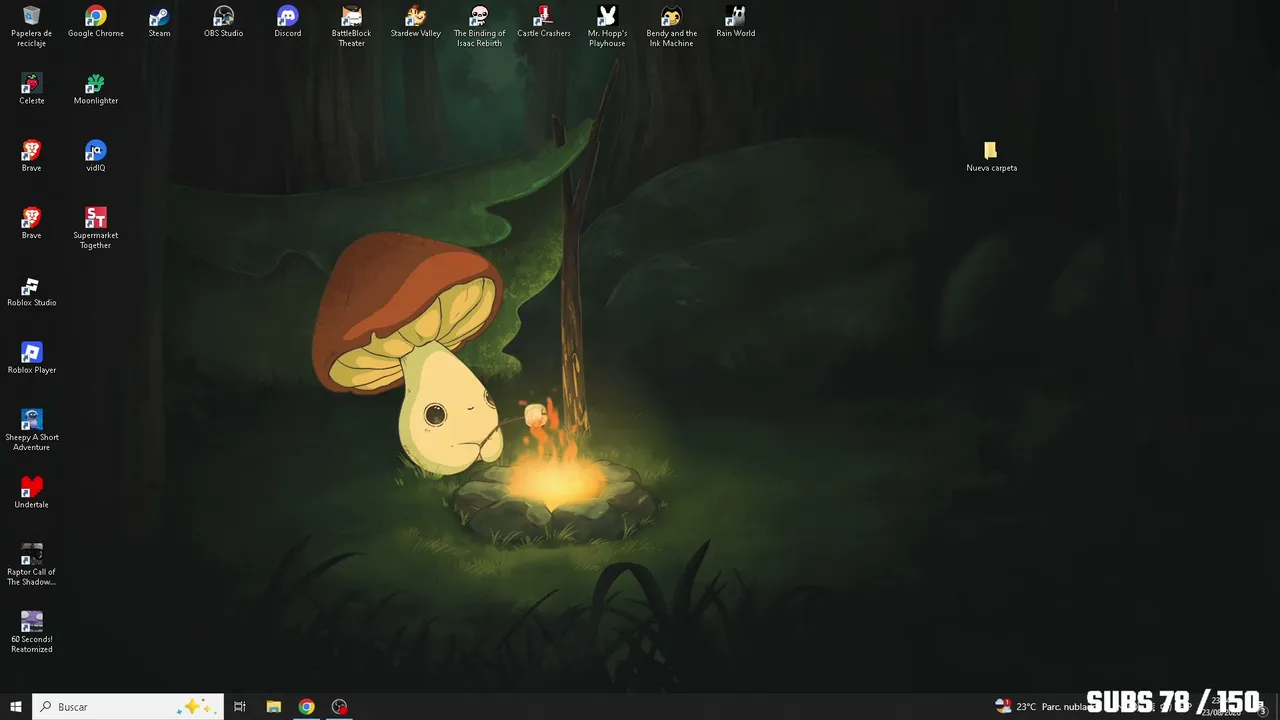Select the 60 Seconds! Reatomized icon

pyautogui.click(x=31, y=632)
